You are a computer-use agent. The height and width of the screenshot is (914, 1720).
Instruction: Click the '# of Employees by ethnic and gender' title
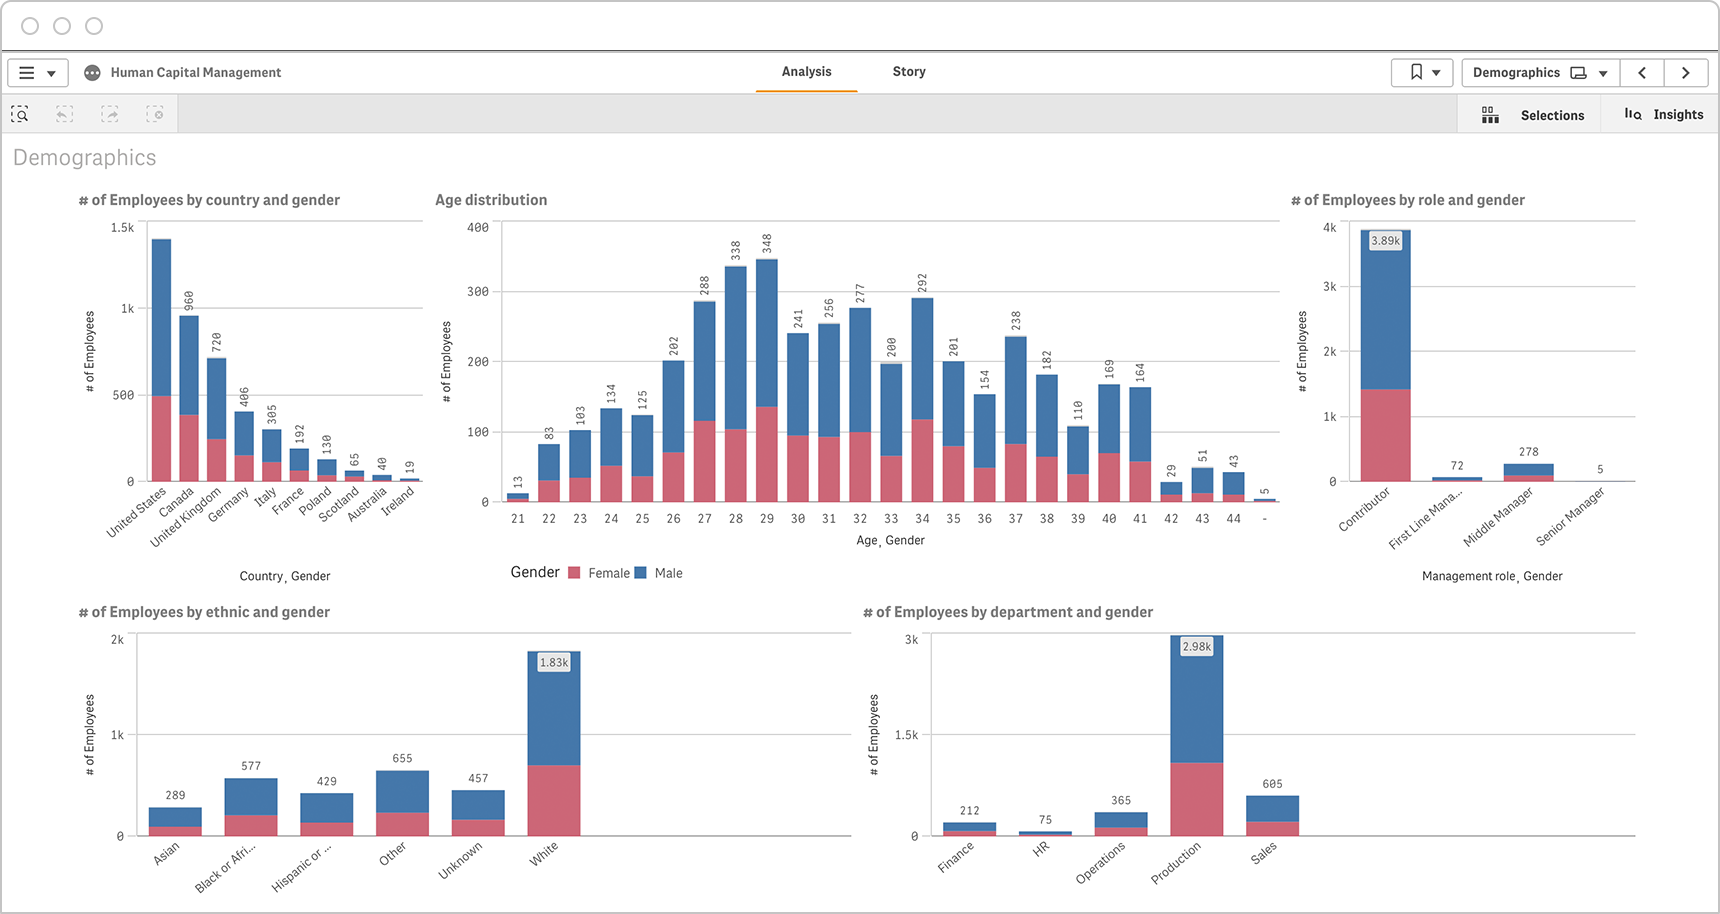204,612
